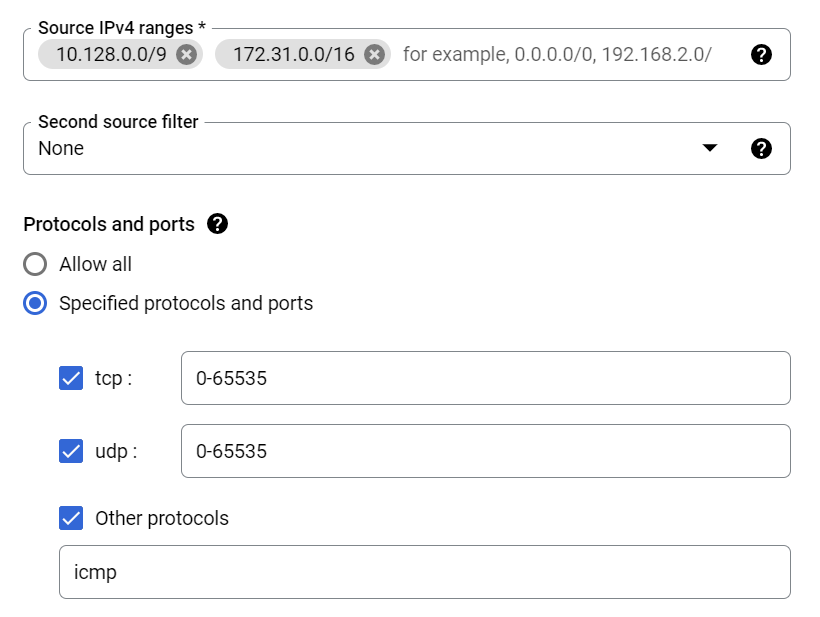The image size is (820, 617).
Task: Select the 172.31.0.0/16 chip label
Action: click(294, 54)
